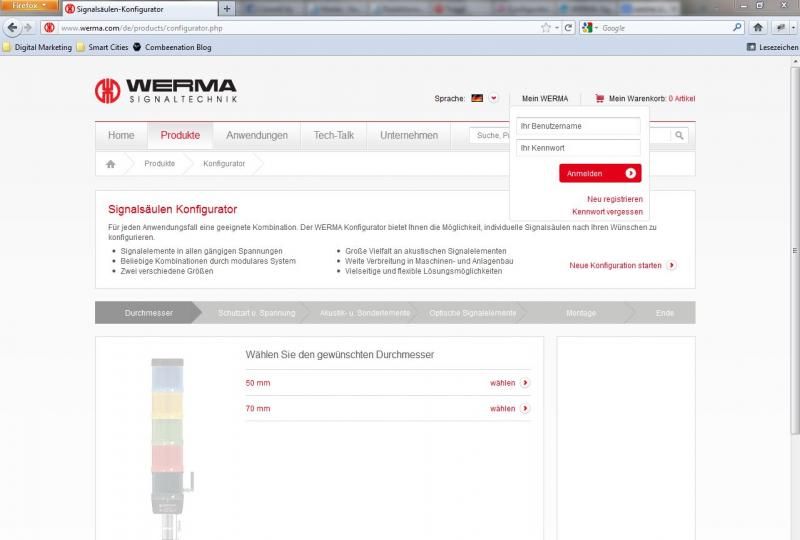Click the Ihr Benutzername input field

tap(578, 126)
